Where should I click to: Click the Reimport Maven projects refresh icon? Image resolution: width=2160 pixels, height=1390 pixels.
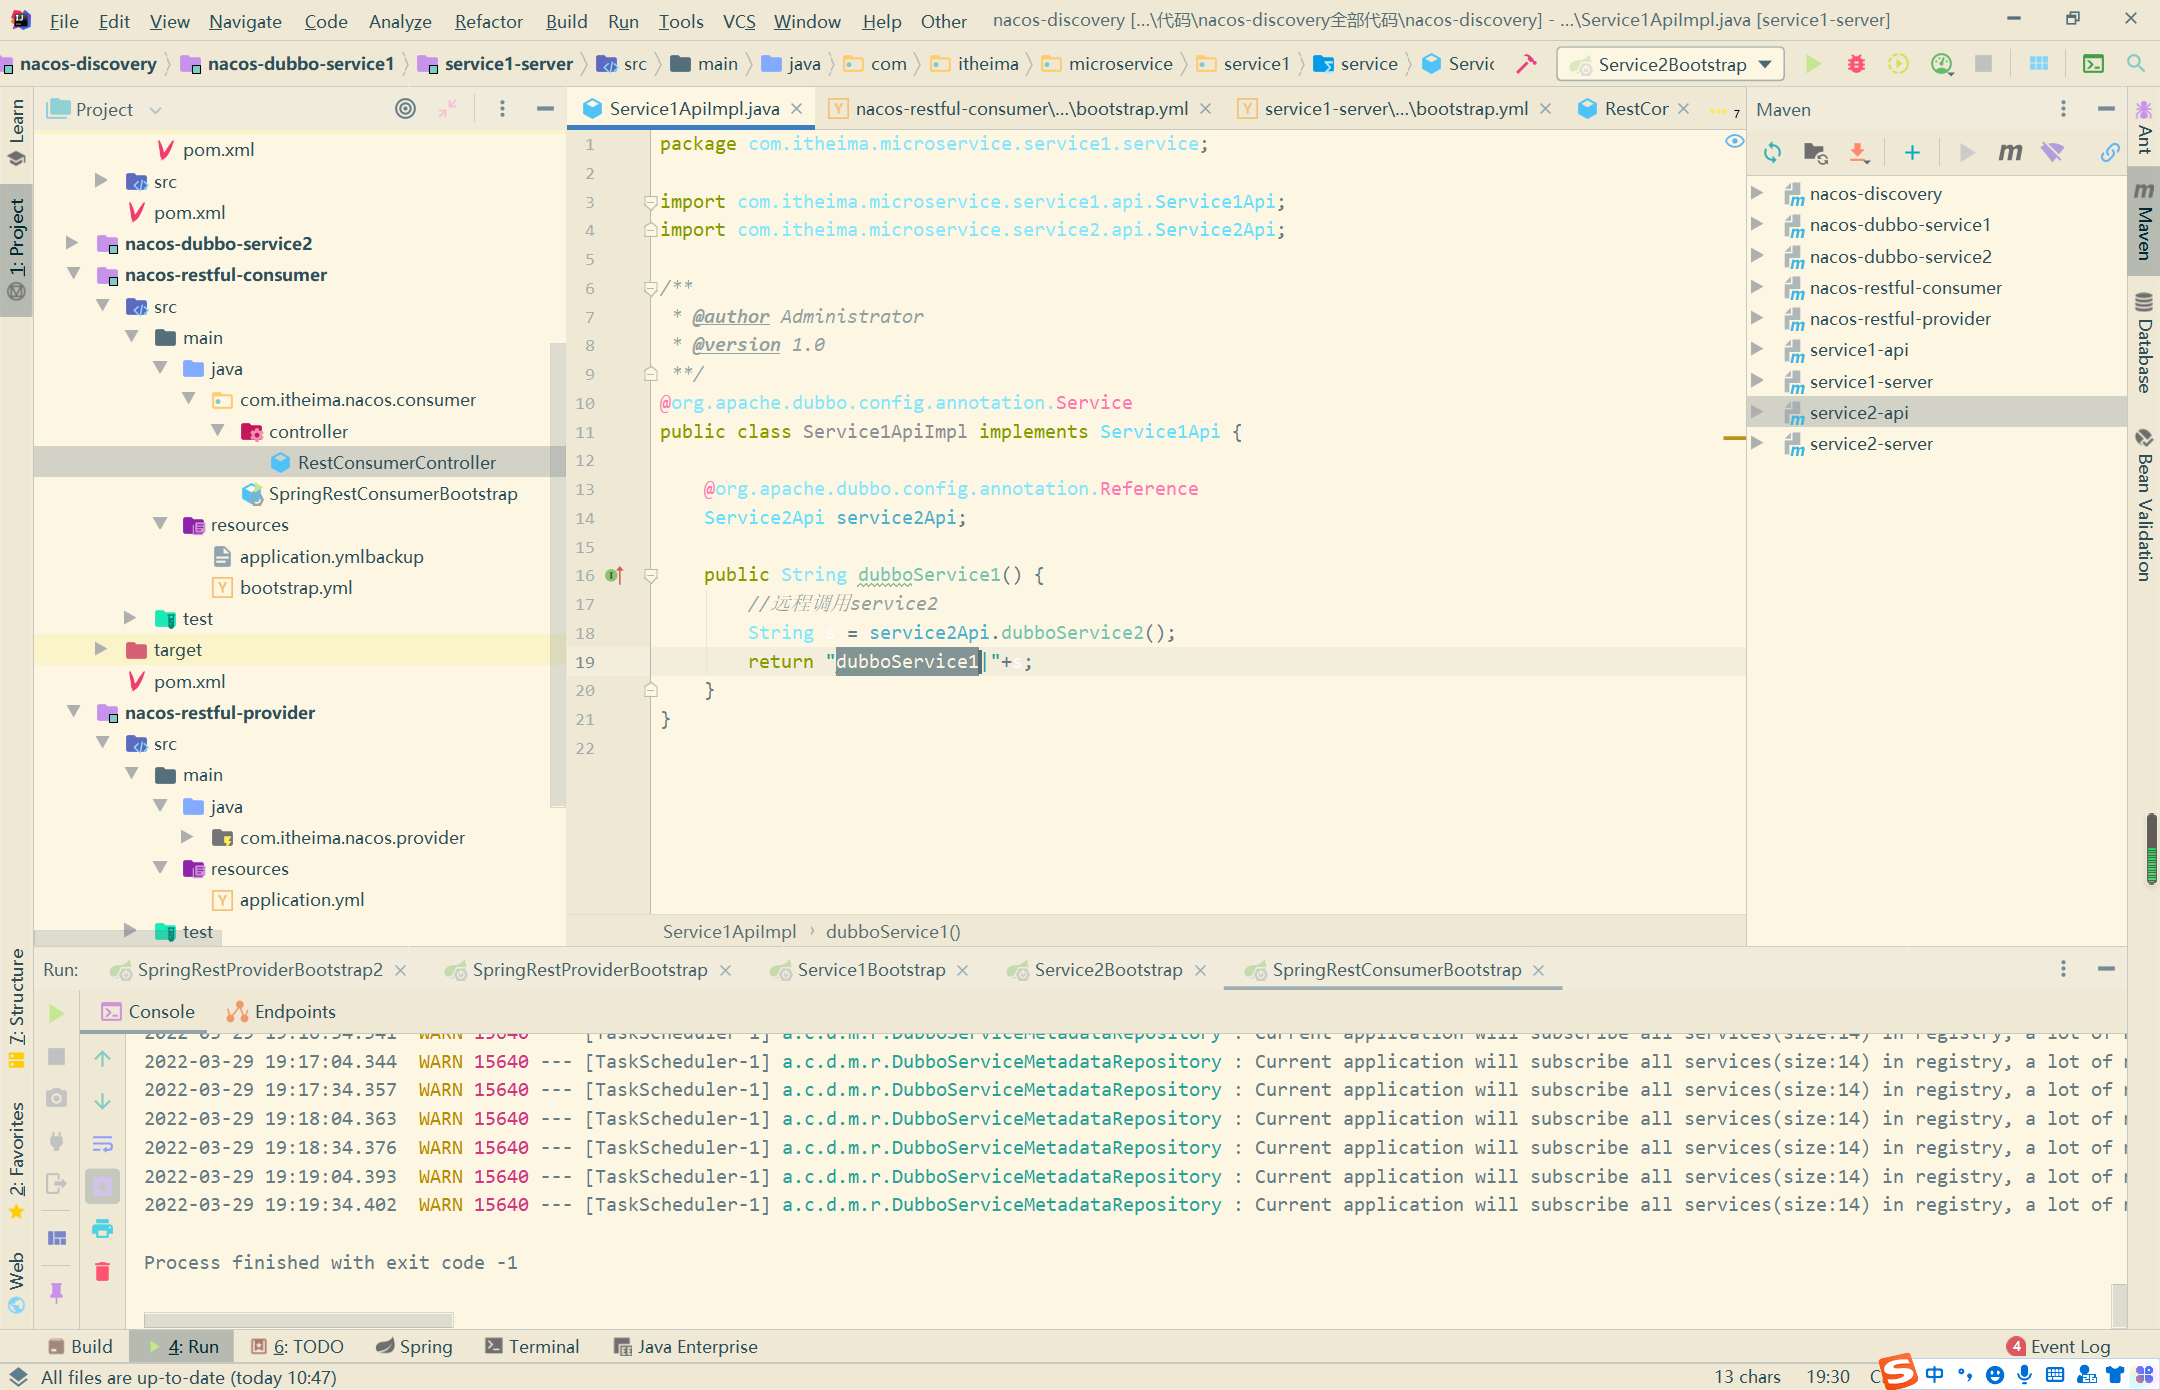click(x=1772, y=152)
